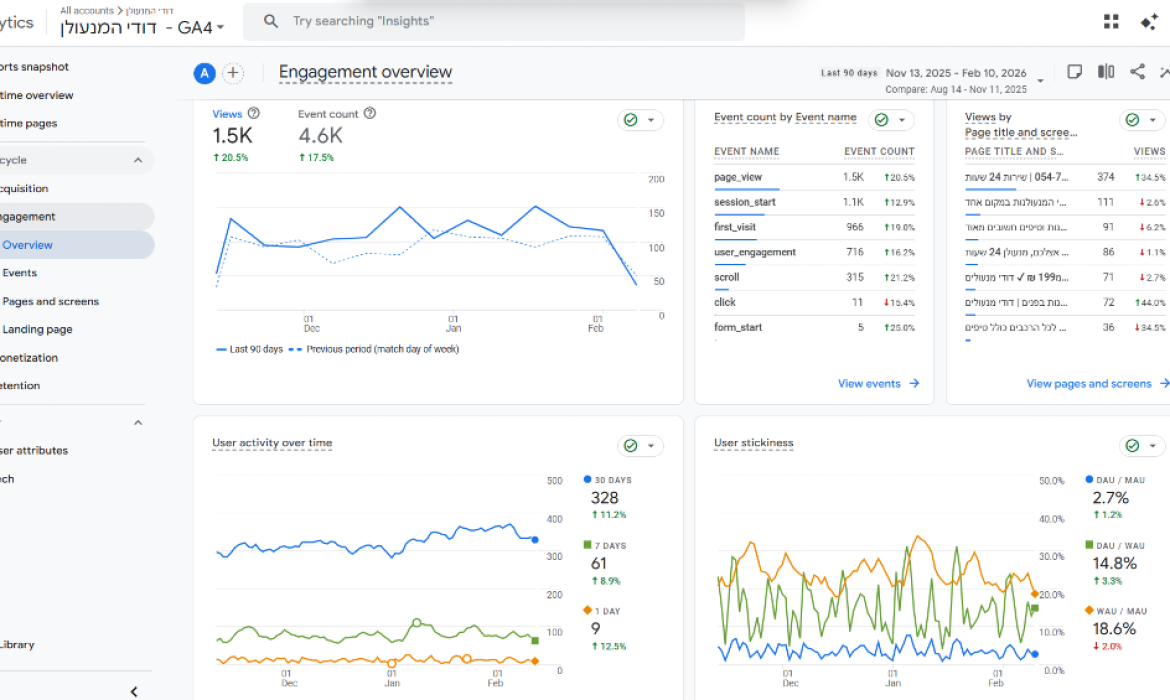Image resolution: width=1170 pixels, height=700 pixels.
Task: Collapse the left navigation with the bottom arrow
Action: pos(133,691)
